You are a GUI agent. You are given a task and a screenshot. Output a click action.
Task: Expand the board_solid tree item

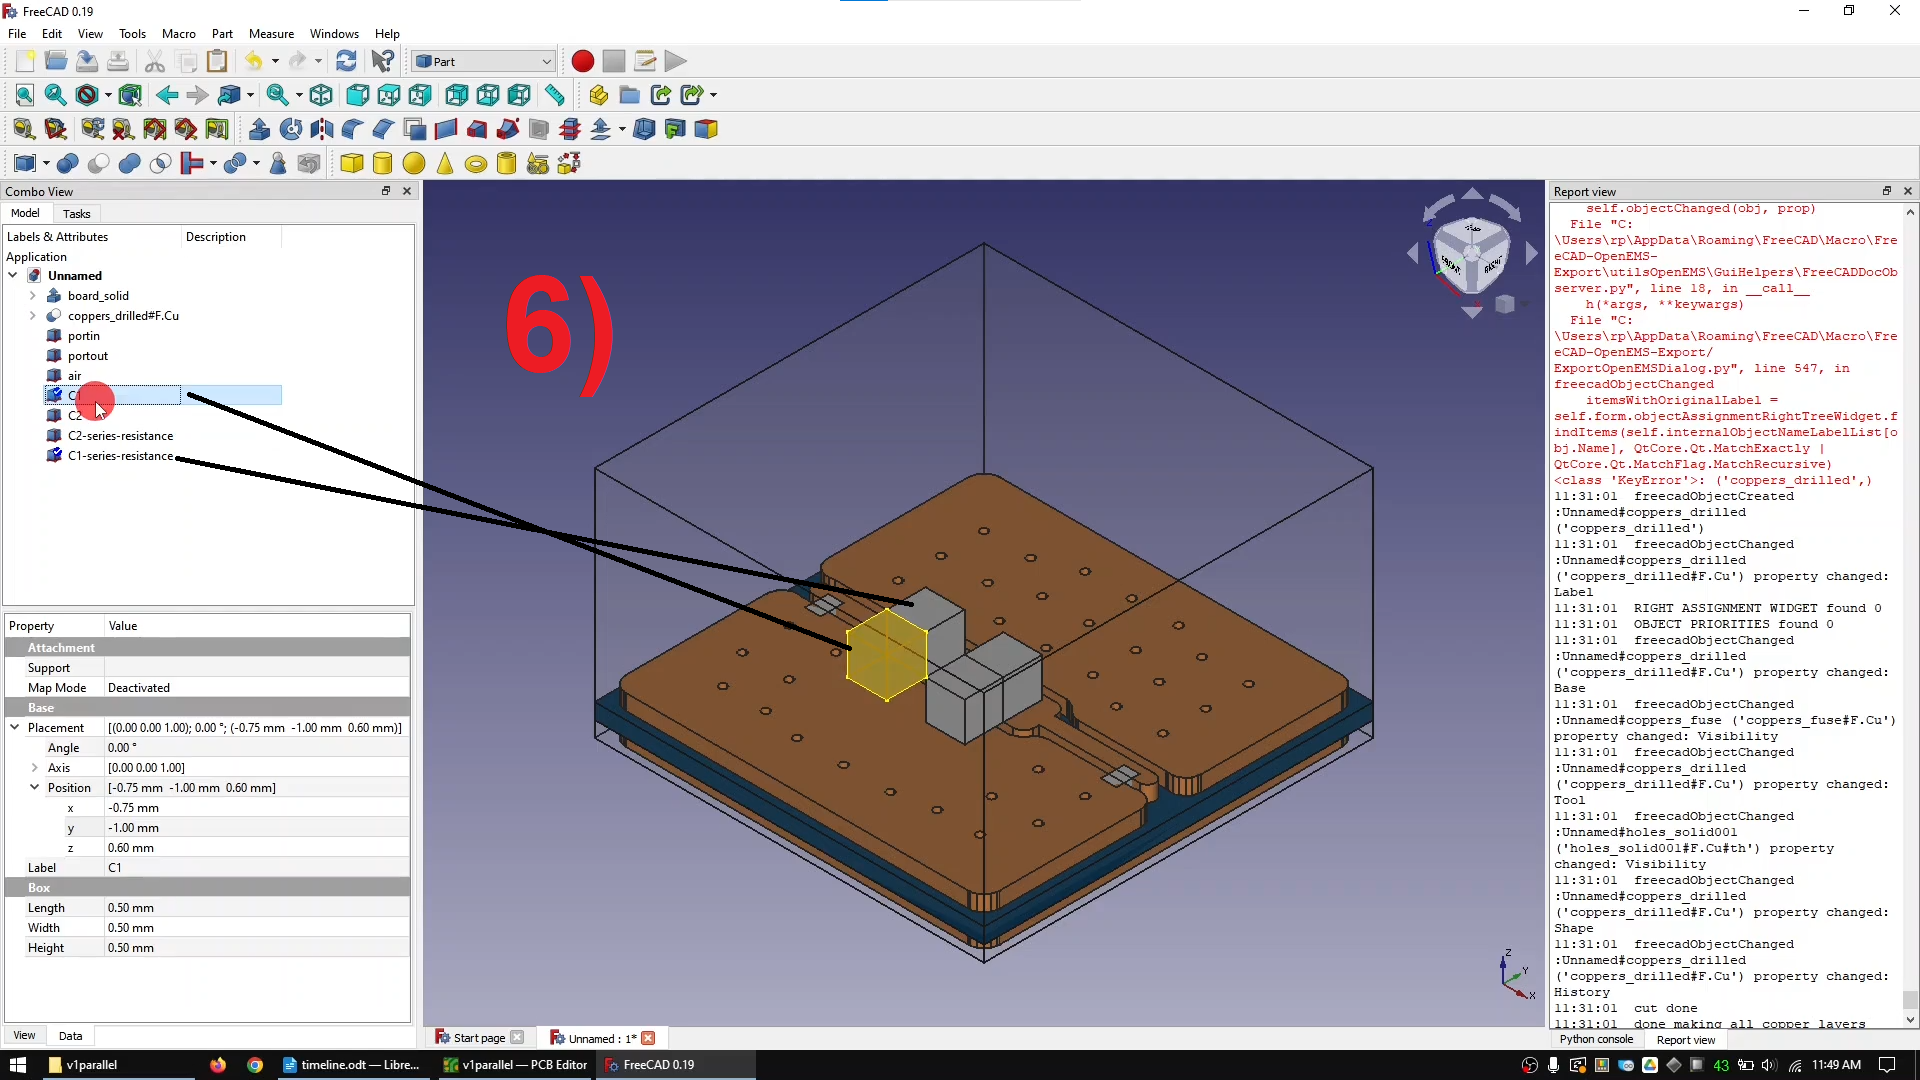coord(32,296)
